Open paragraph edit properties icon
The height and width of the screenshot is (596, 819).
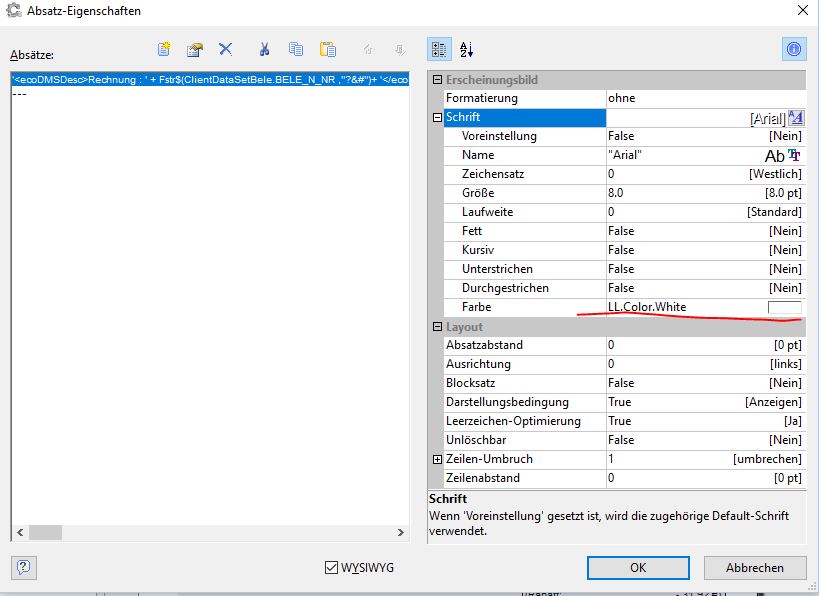[x=195, y=49]
